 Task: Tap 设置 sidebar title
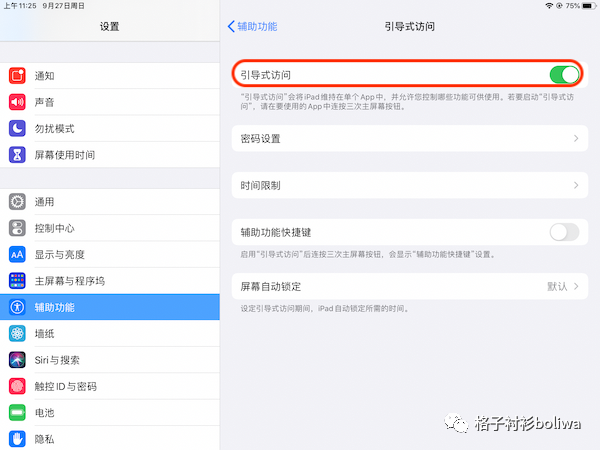(109, 26)
